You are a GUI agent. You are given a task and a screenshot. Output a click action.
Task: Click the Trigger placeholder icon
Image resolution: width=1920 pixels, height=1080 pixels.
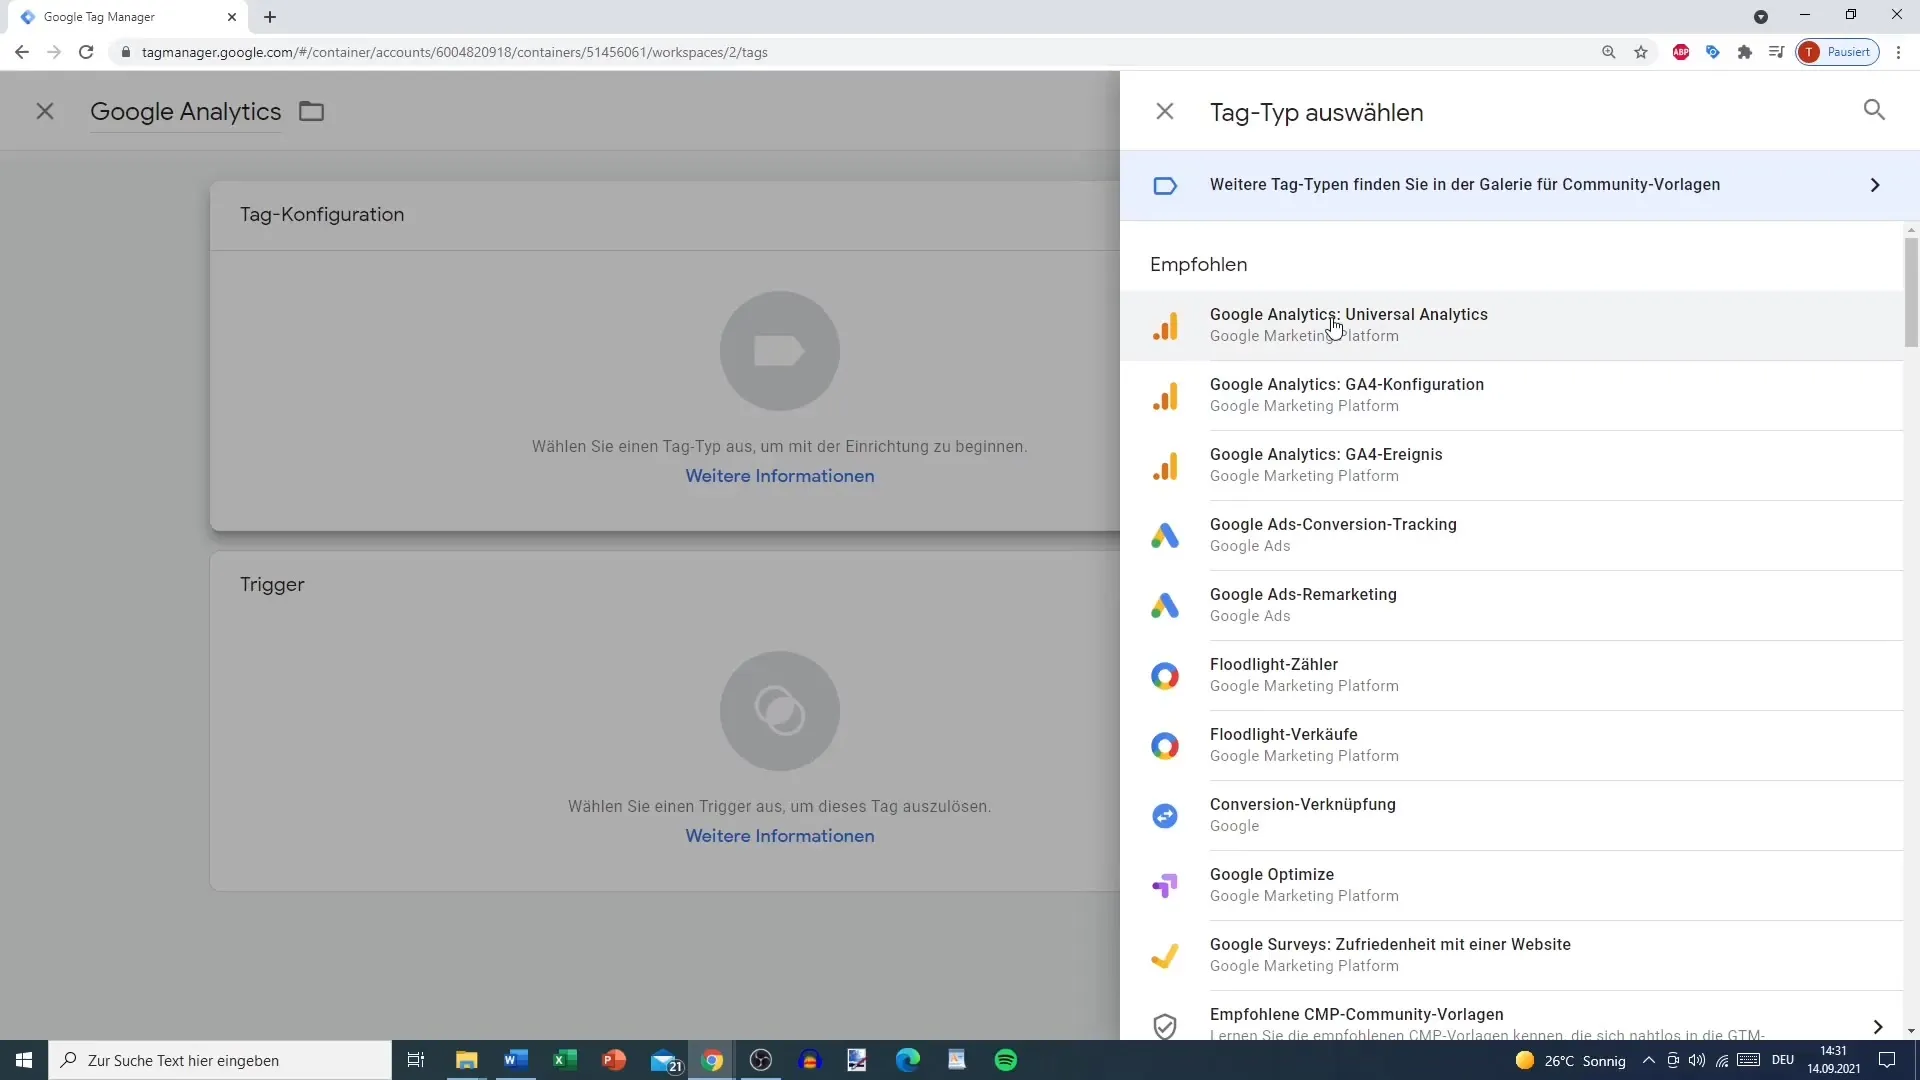point(780,711)
